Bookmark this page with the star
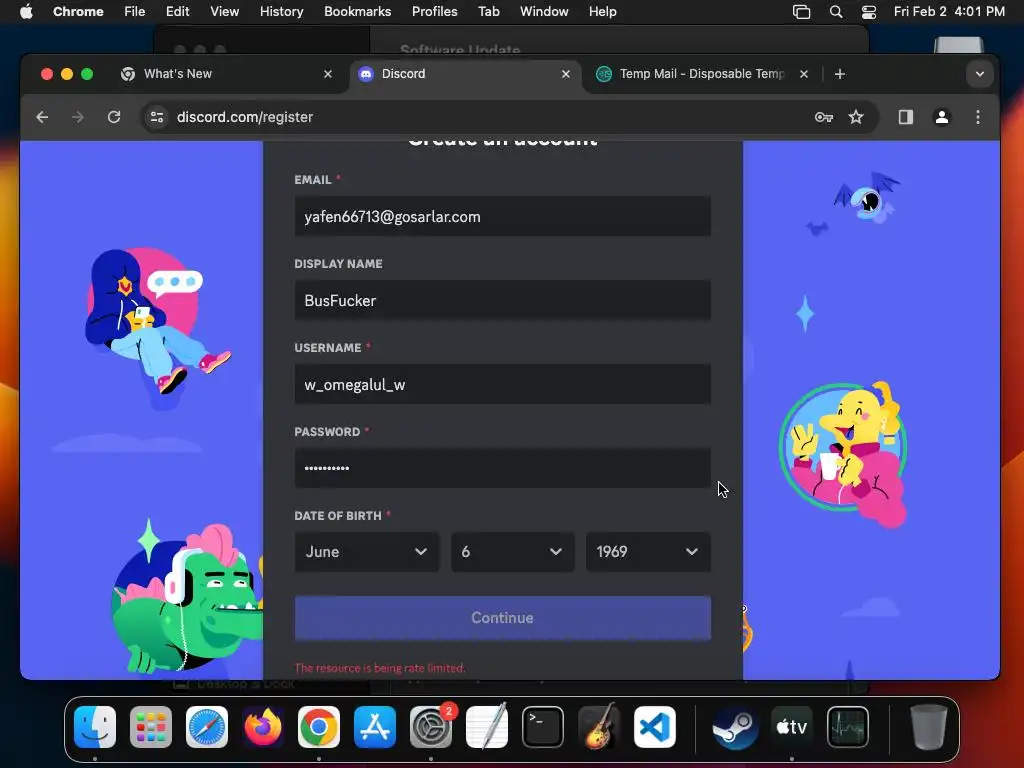 coord(856,117)
